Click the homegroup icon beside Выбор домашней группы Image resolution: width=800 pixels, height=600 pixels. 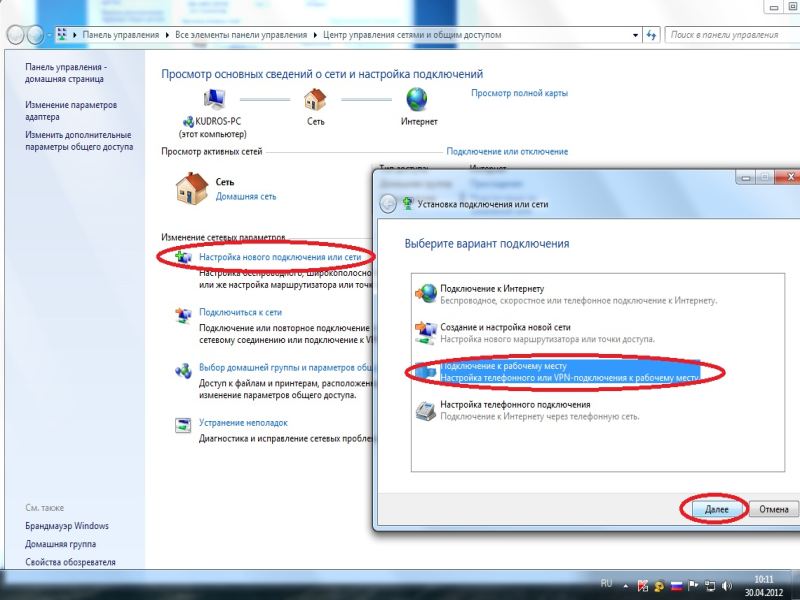[184, 370]
